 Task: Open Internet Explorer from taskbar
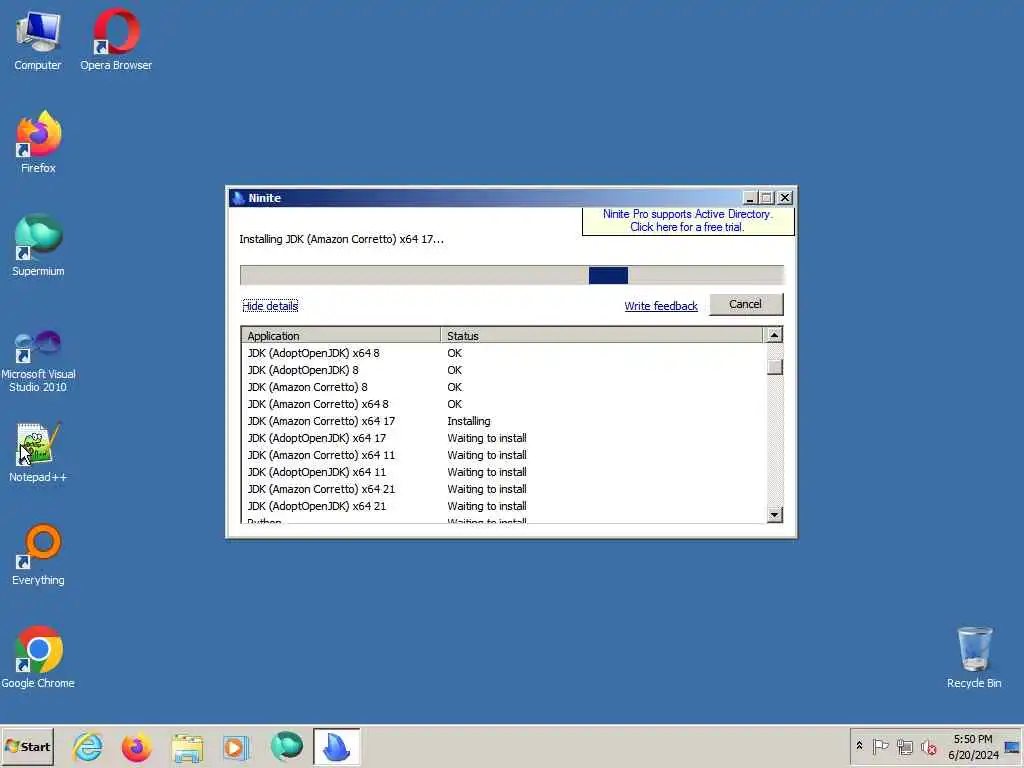[88, 747]
